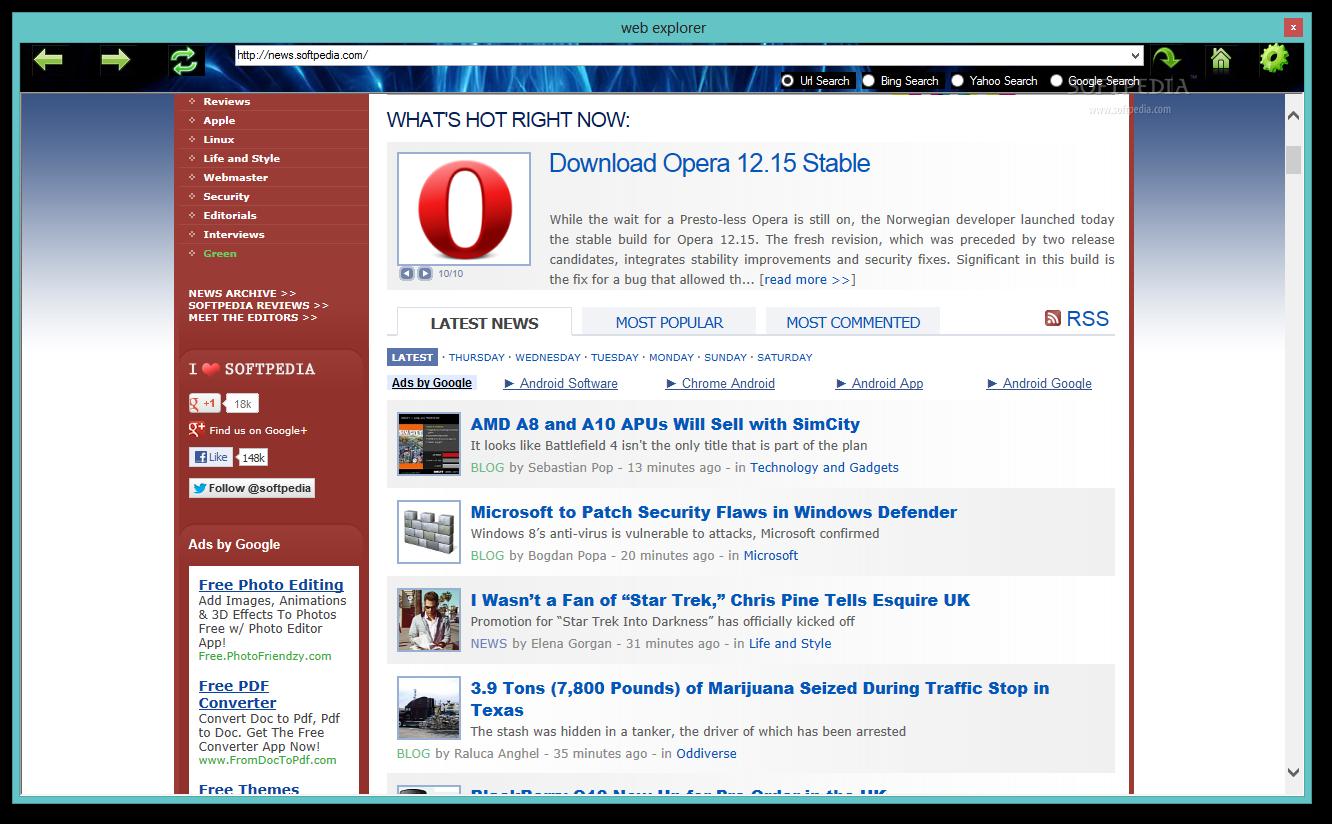1332x824 pixels.
Task: Select the Bing Search radio button
Action: (868, 81)
